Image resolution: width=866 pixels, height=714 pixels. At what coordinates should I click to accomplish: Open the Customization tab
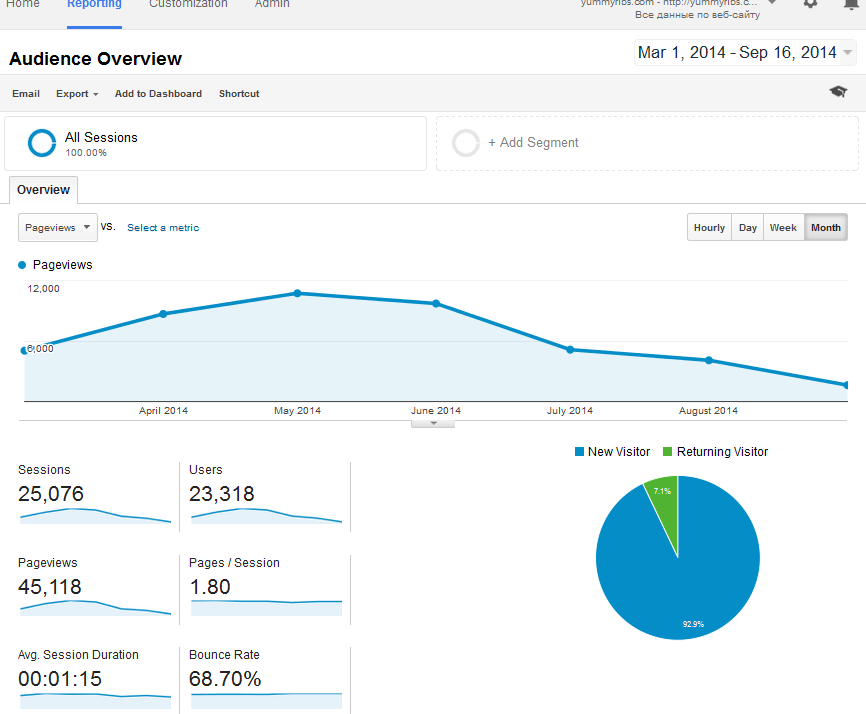(188, 4)
